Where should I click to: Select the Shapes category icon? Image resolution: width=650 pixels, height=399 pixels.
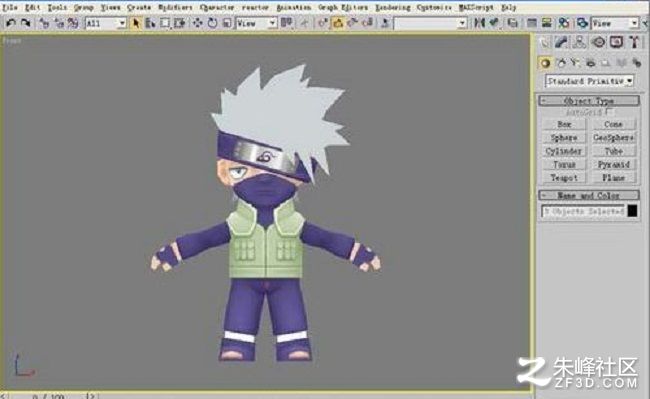[561, 63]
